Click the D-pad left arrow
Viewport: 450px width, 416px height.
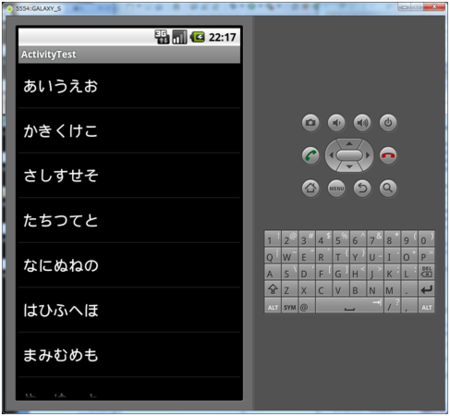(331, 155)
